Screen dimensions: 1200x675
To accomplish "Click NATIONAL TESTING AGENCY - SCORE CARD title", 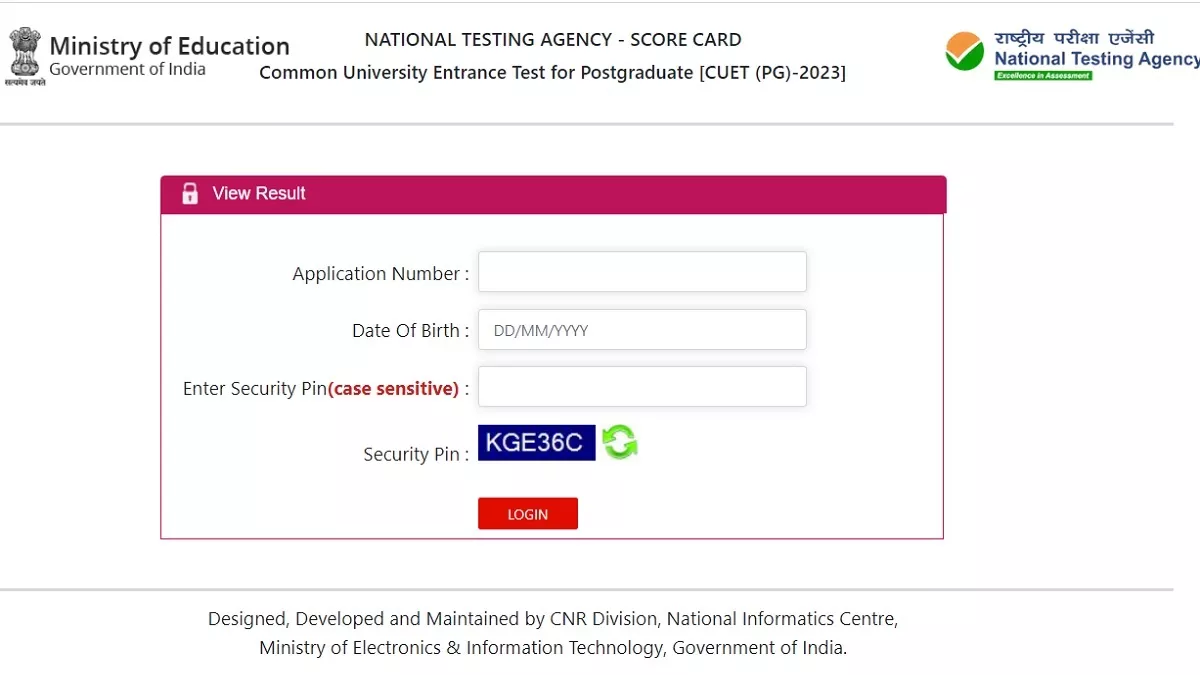I will (x=553, y=40).
